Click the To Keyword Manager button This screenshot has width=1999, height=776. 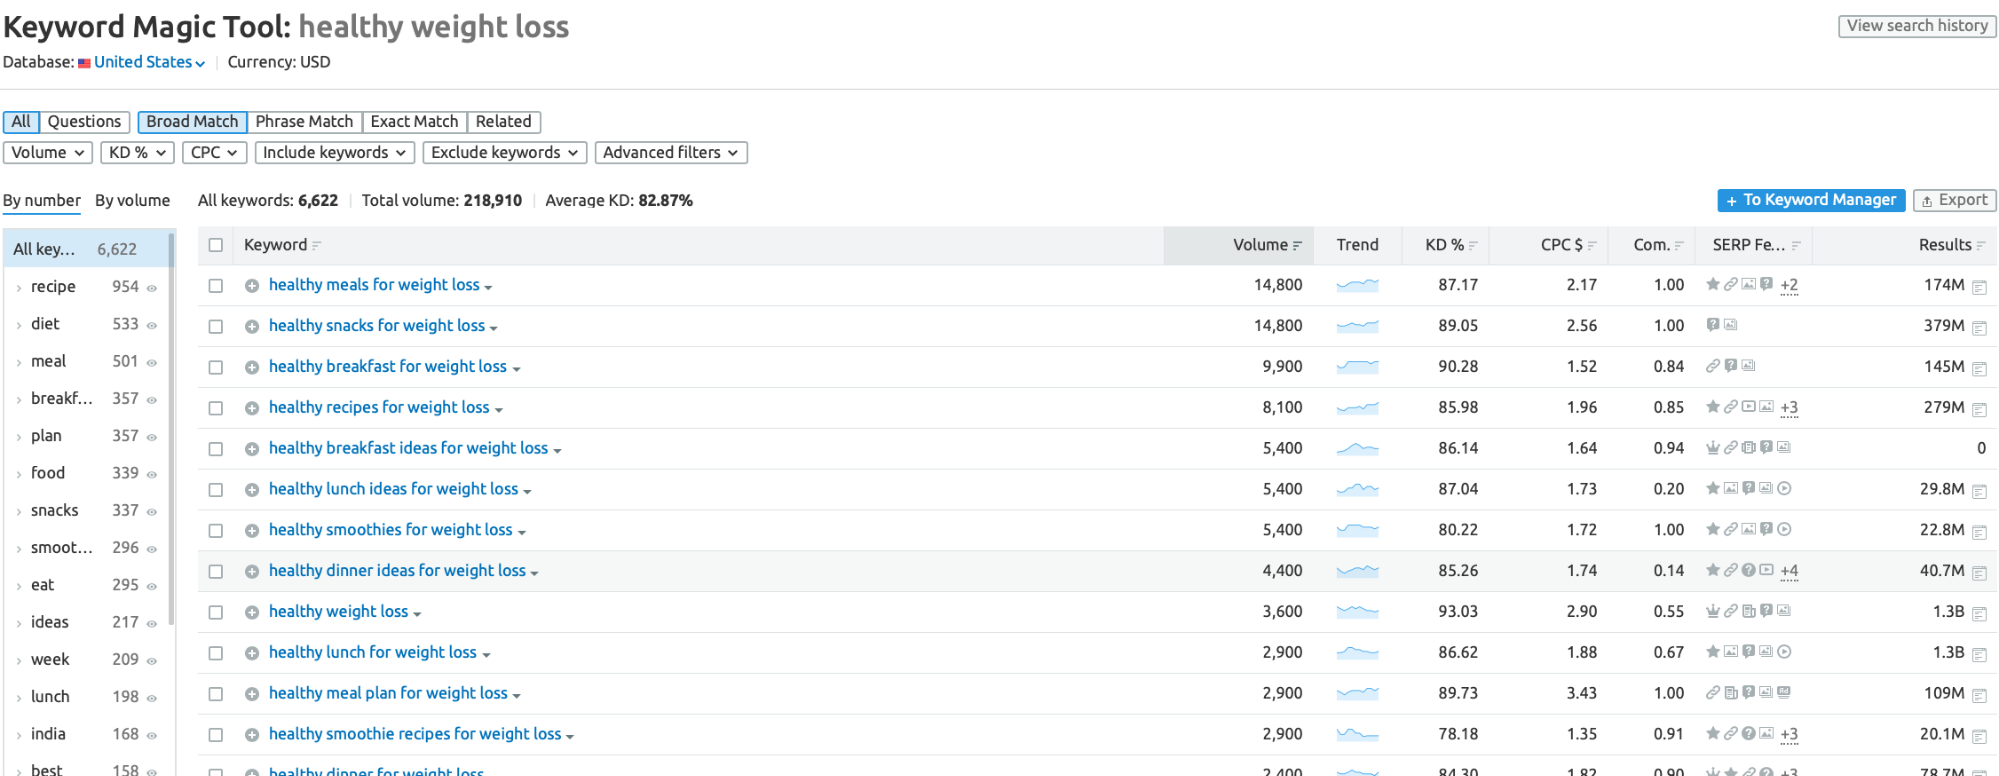(1811, 200)
